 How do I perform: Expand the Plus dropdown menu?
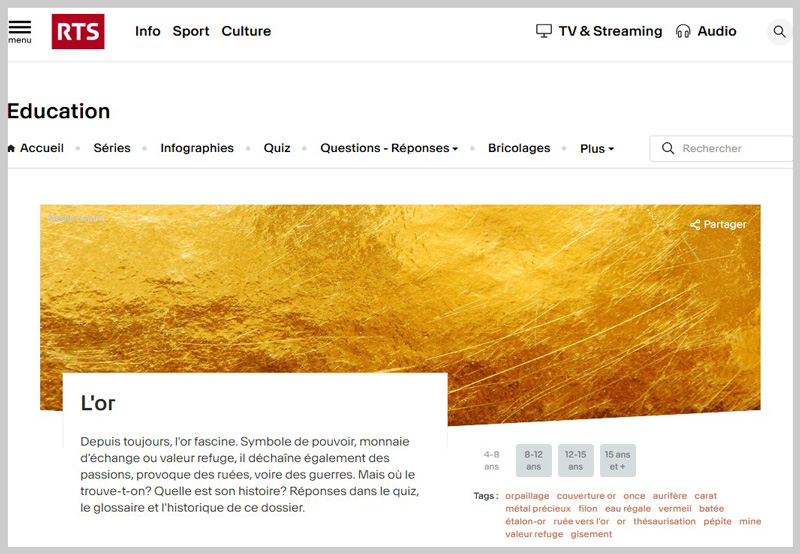(596, 148)
